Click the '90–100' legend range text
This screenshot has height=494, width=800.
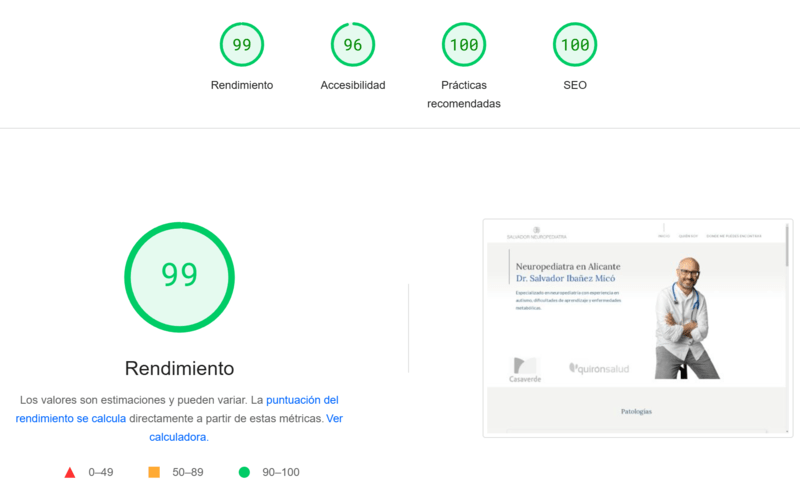pyautogui.click(x=281, y=473)
